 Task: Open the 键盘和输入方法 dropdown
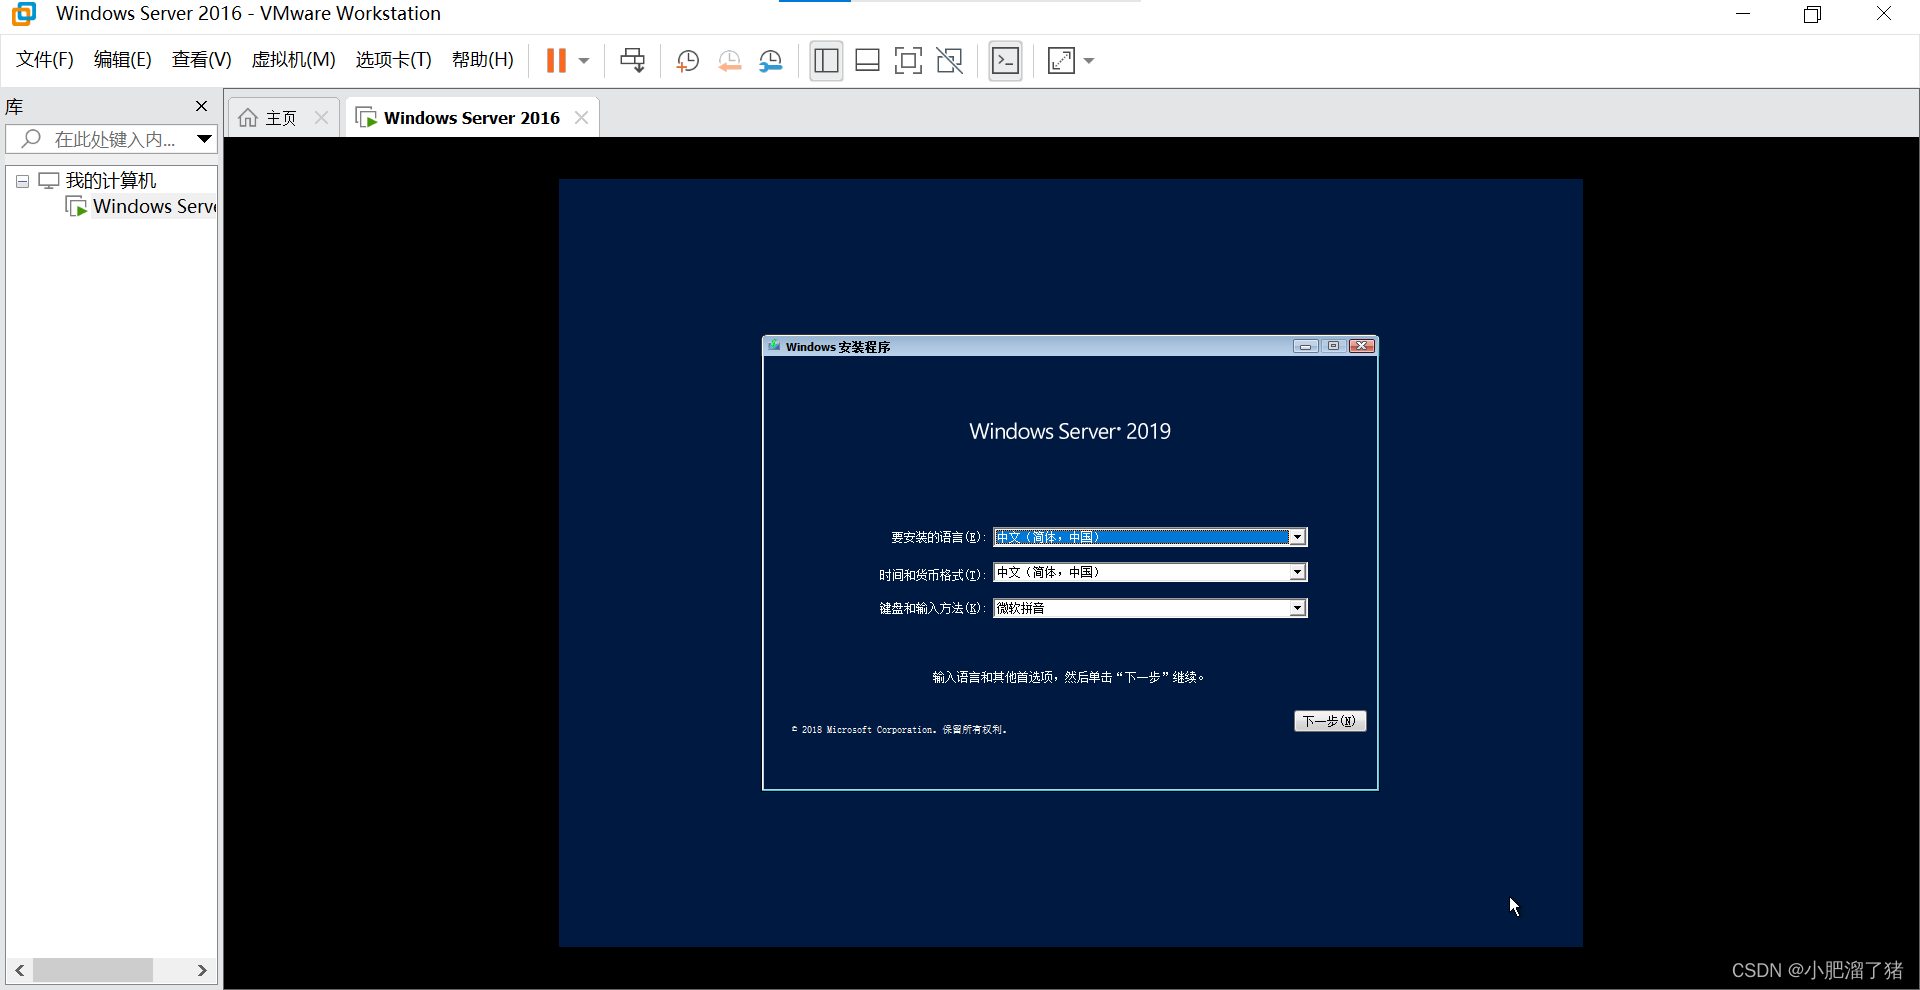pyautogui.click(x=1297, y=608)
